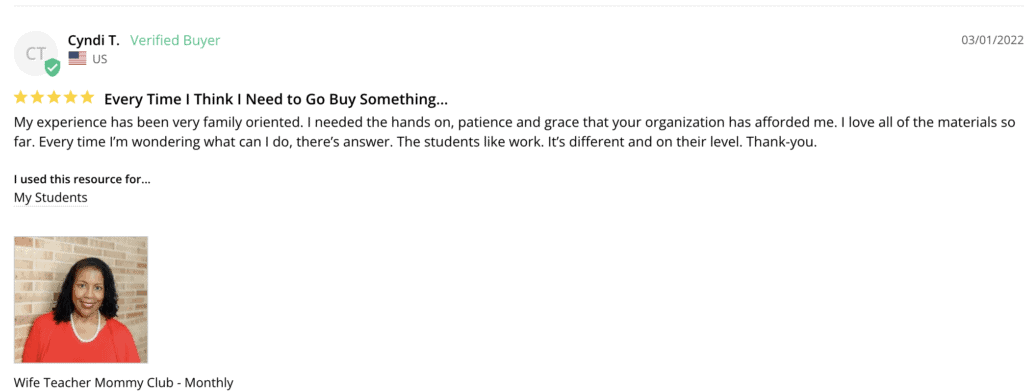
Task: Open the reviewer photo thumbnail
Action: (x=81, y=299)
